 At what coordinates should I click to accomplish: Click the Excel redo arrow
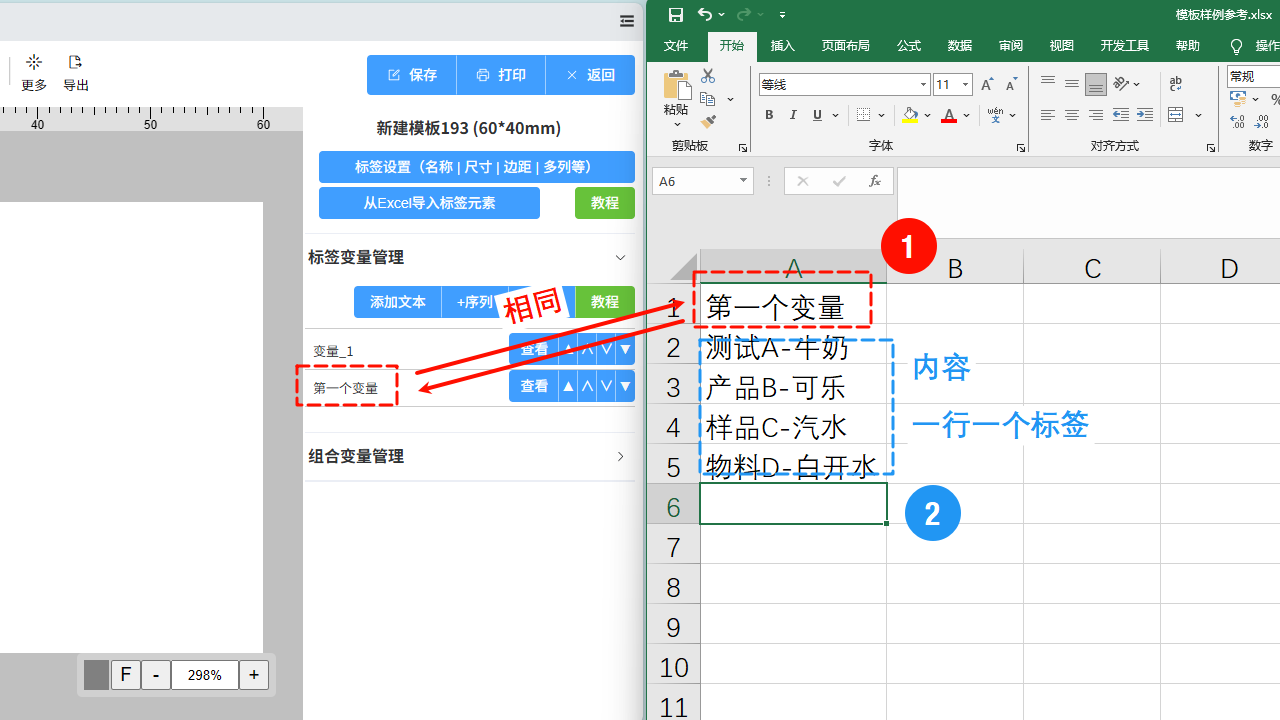tap(744, 14)
